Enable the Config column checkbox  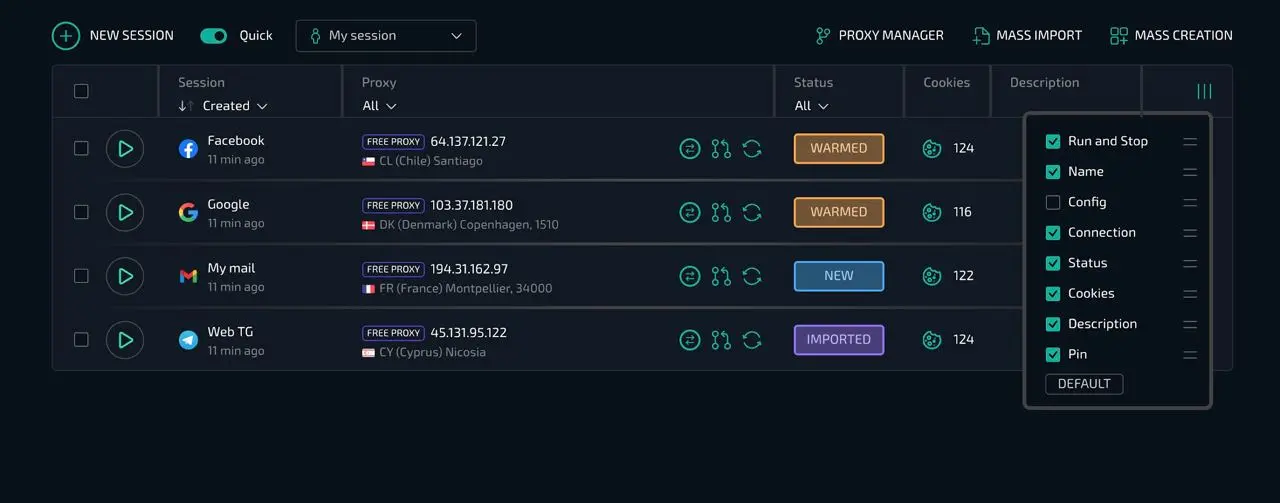click(1053, 203)
